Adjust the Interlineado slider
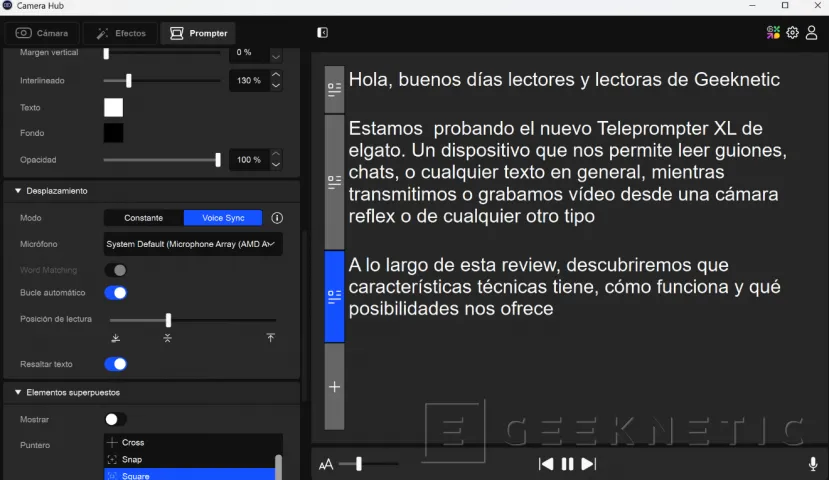 tap(128, 80)
